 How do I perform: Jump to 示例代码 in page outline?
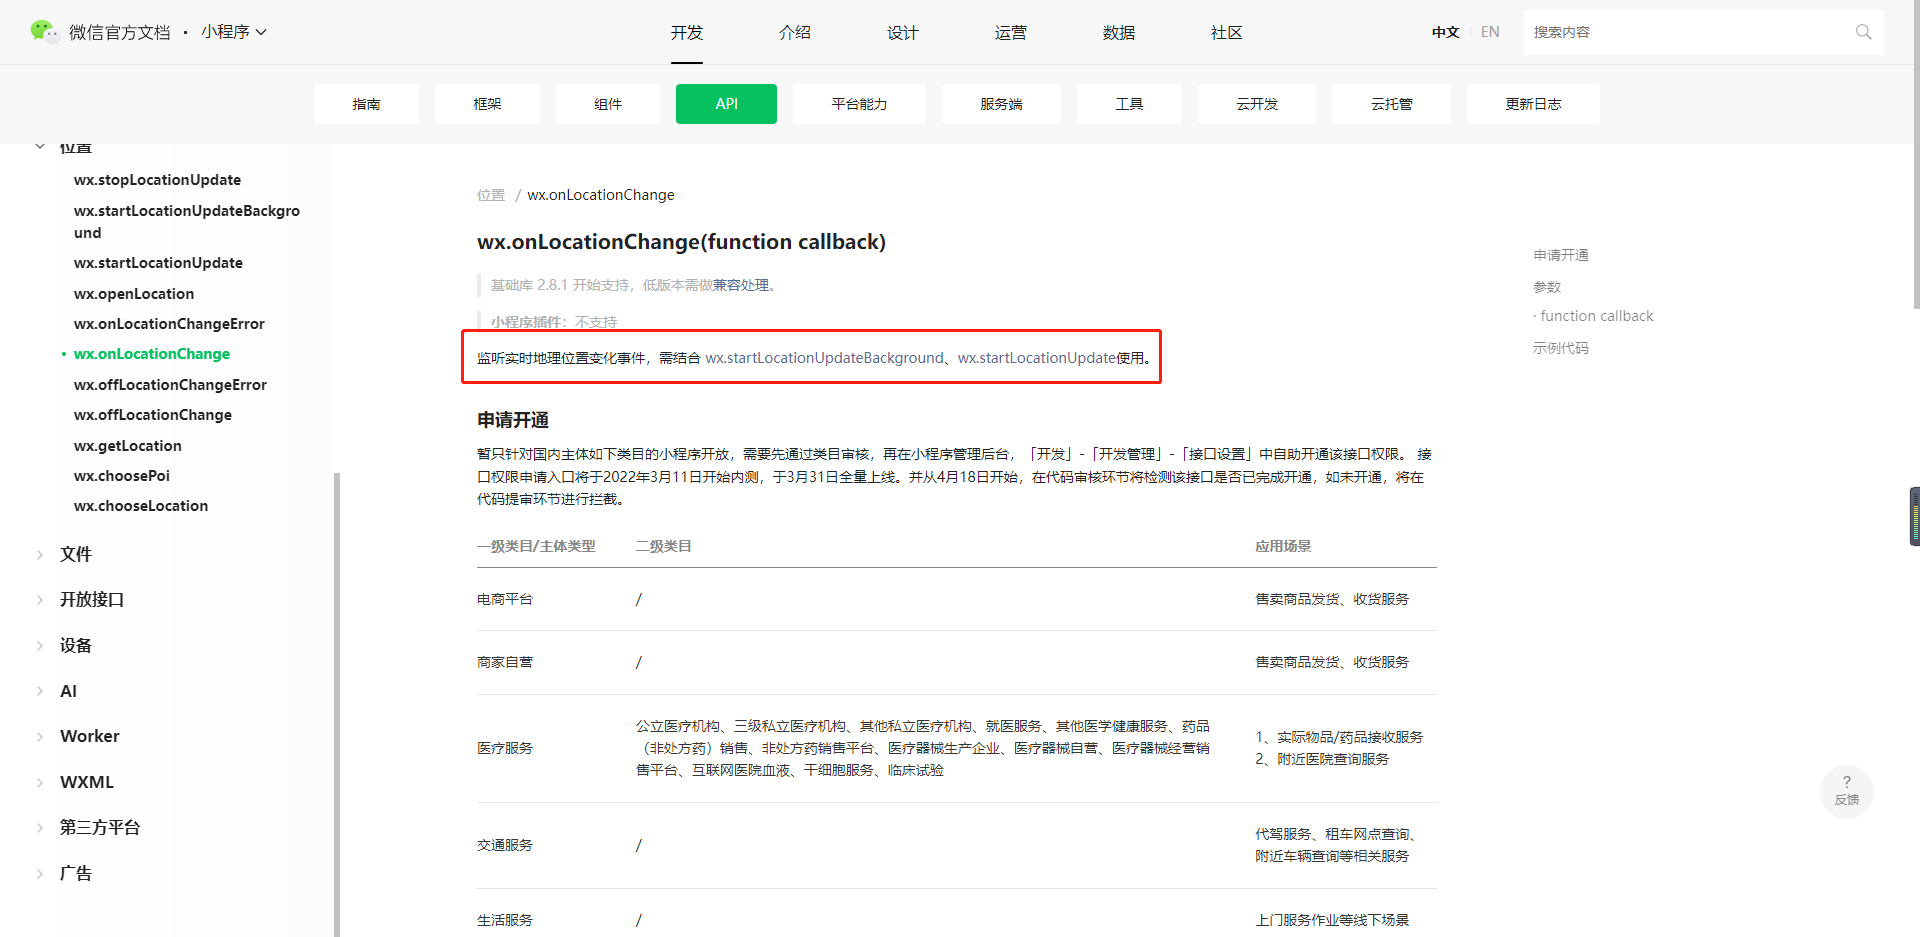(1561, 348)
